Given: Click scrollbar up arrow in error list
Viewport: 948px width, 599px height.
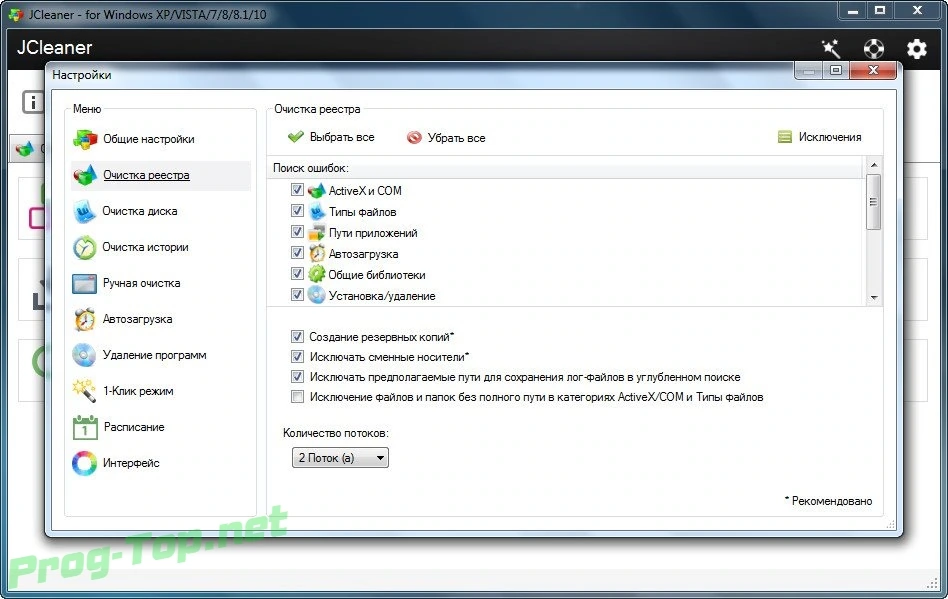Looking at the screenshot, I should 874,165.
